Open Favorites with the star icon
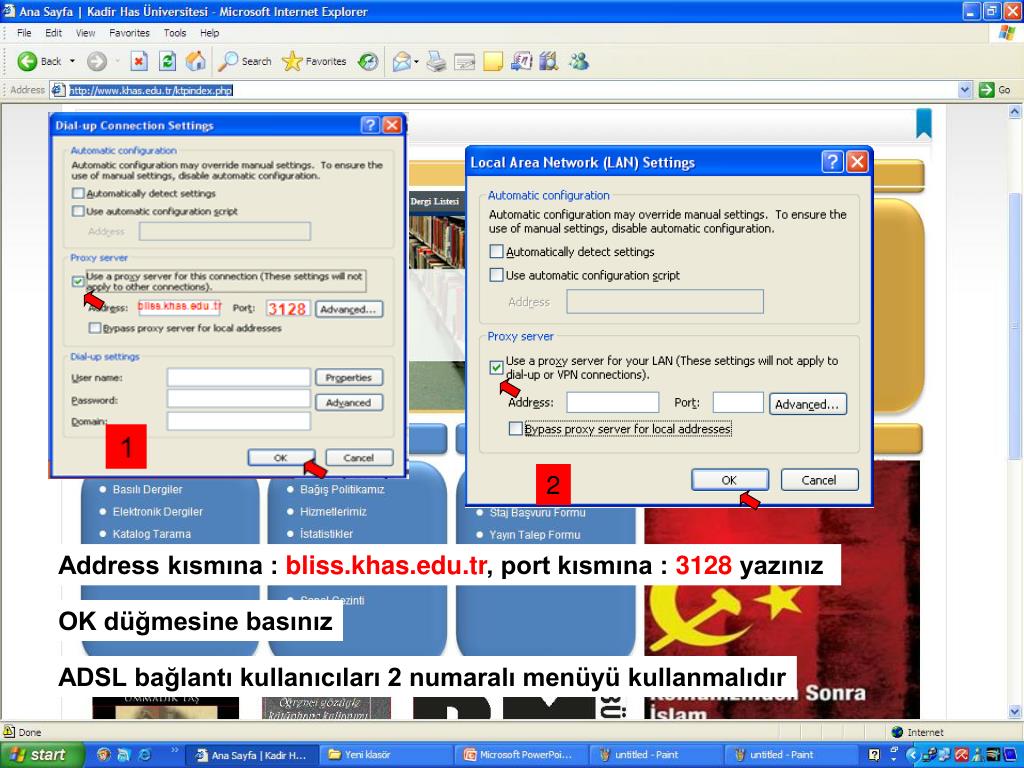The image size is (1024, 768). coord(292,61)
